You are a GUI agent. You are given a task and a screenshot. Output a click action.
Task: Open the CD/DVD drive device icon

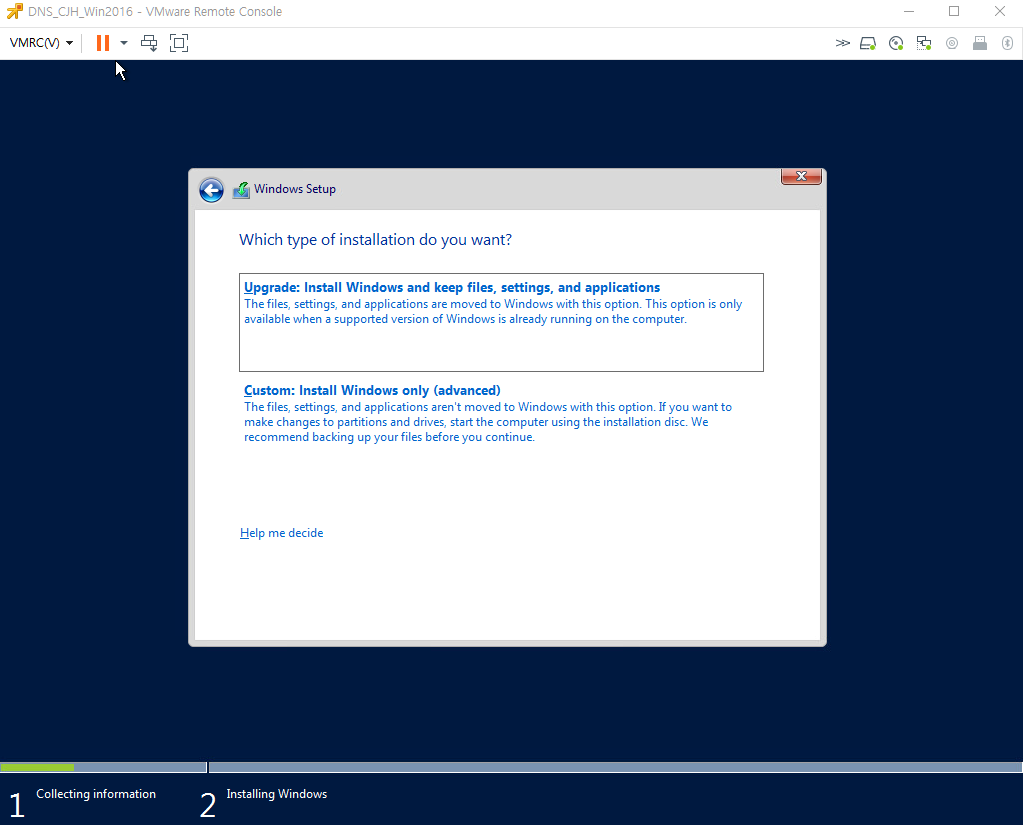896,43
